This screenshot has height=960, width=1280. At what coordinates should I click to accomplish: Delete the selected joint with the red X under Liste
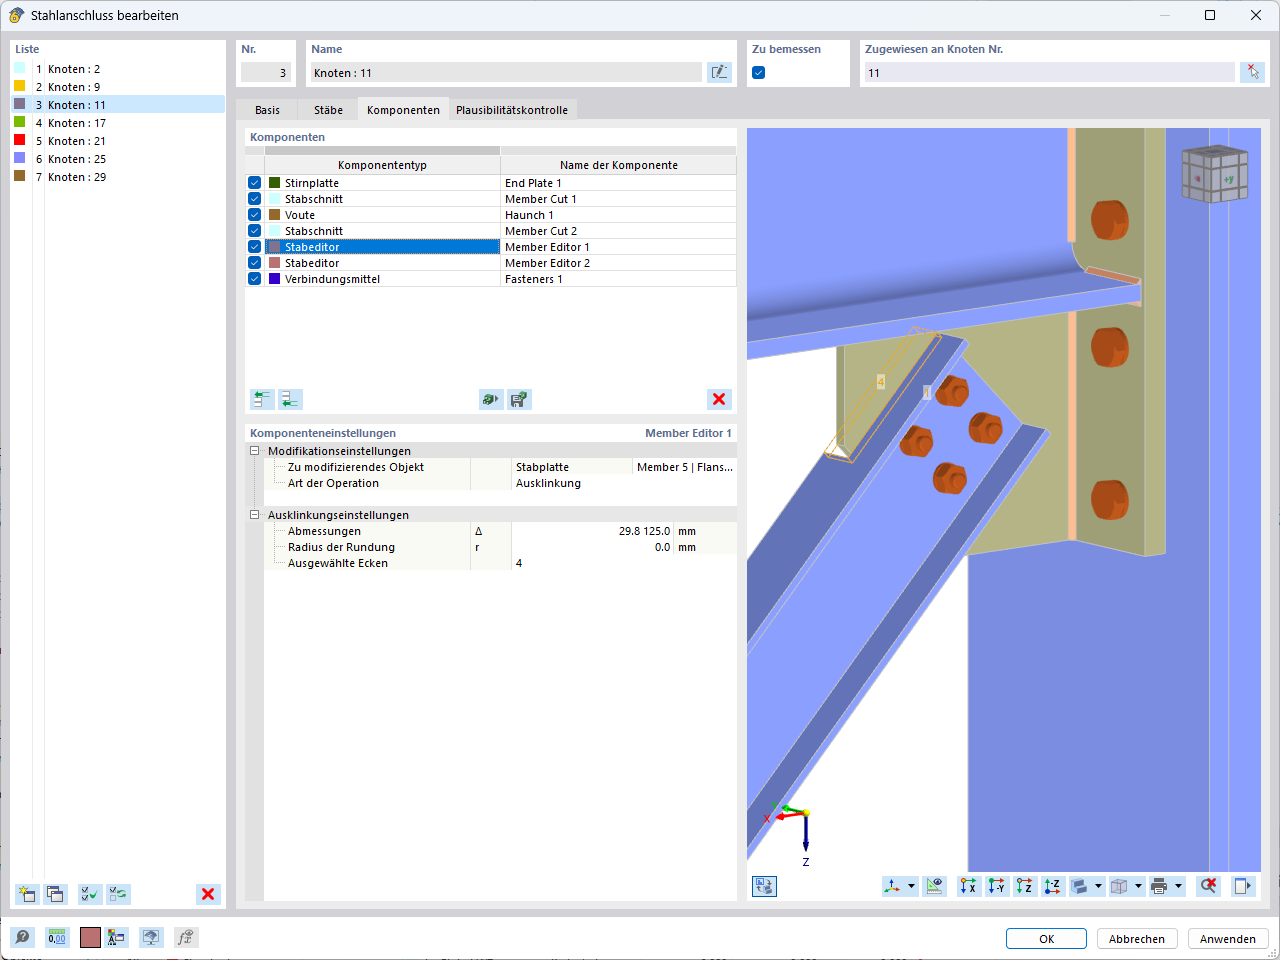pos(208,894)
